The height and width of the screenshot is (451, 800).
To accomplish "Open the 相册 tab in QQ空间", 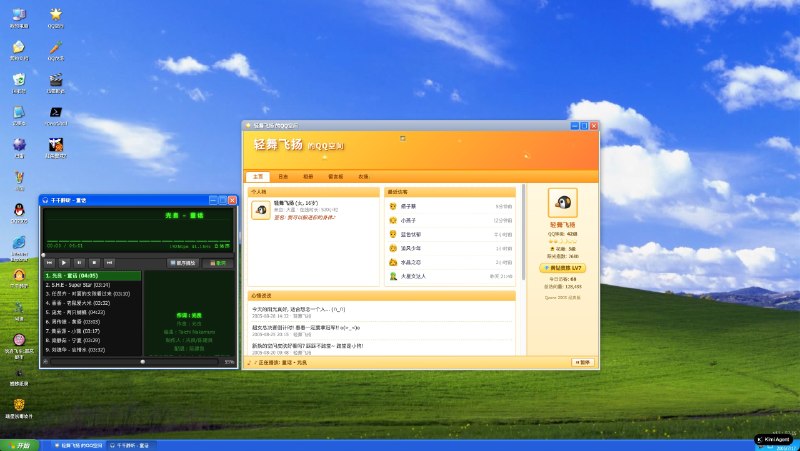I will click(308, 177).
